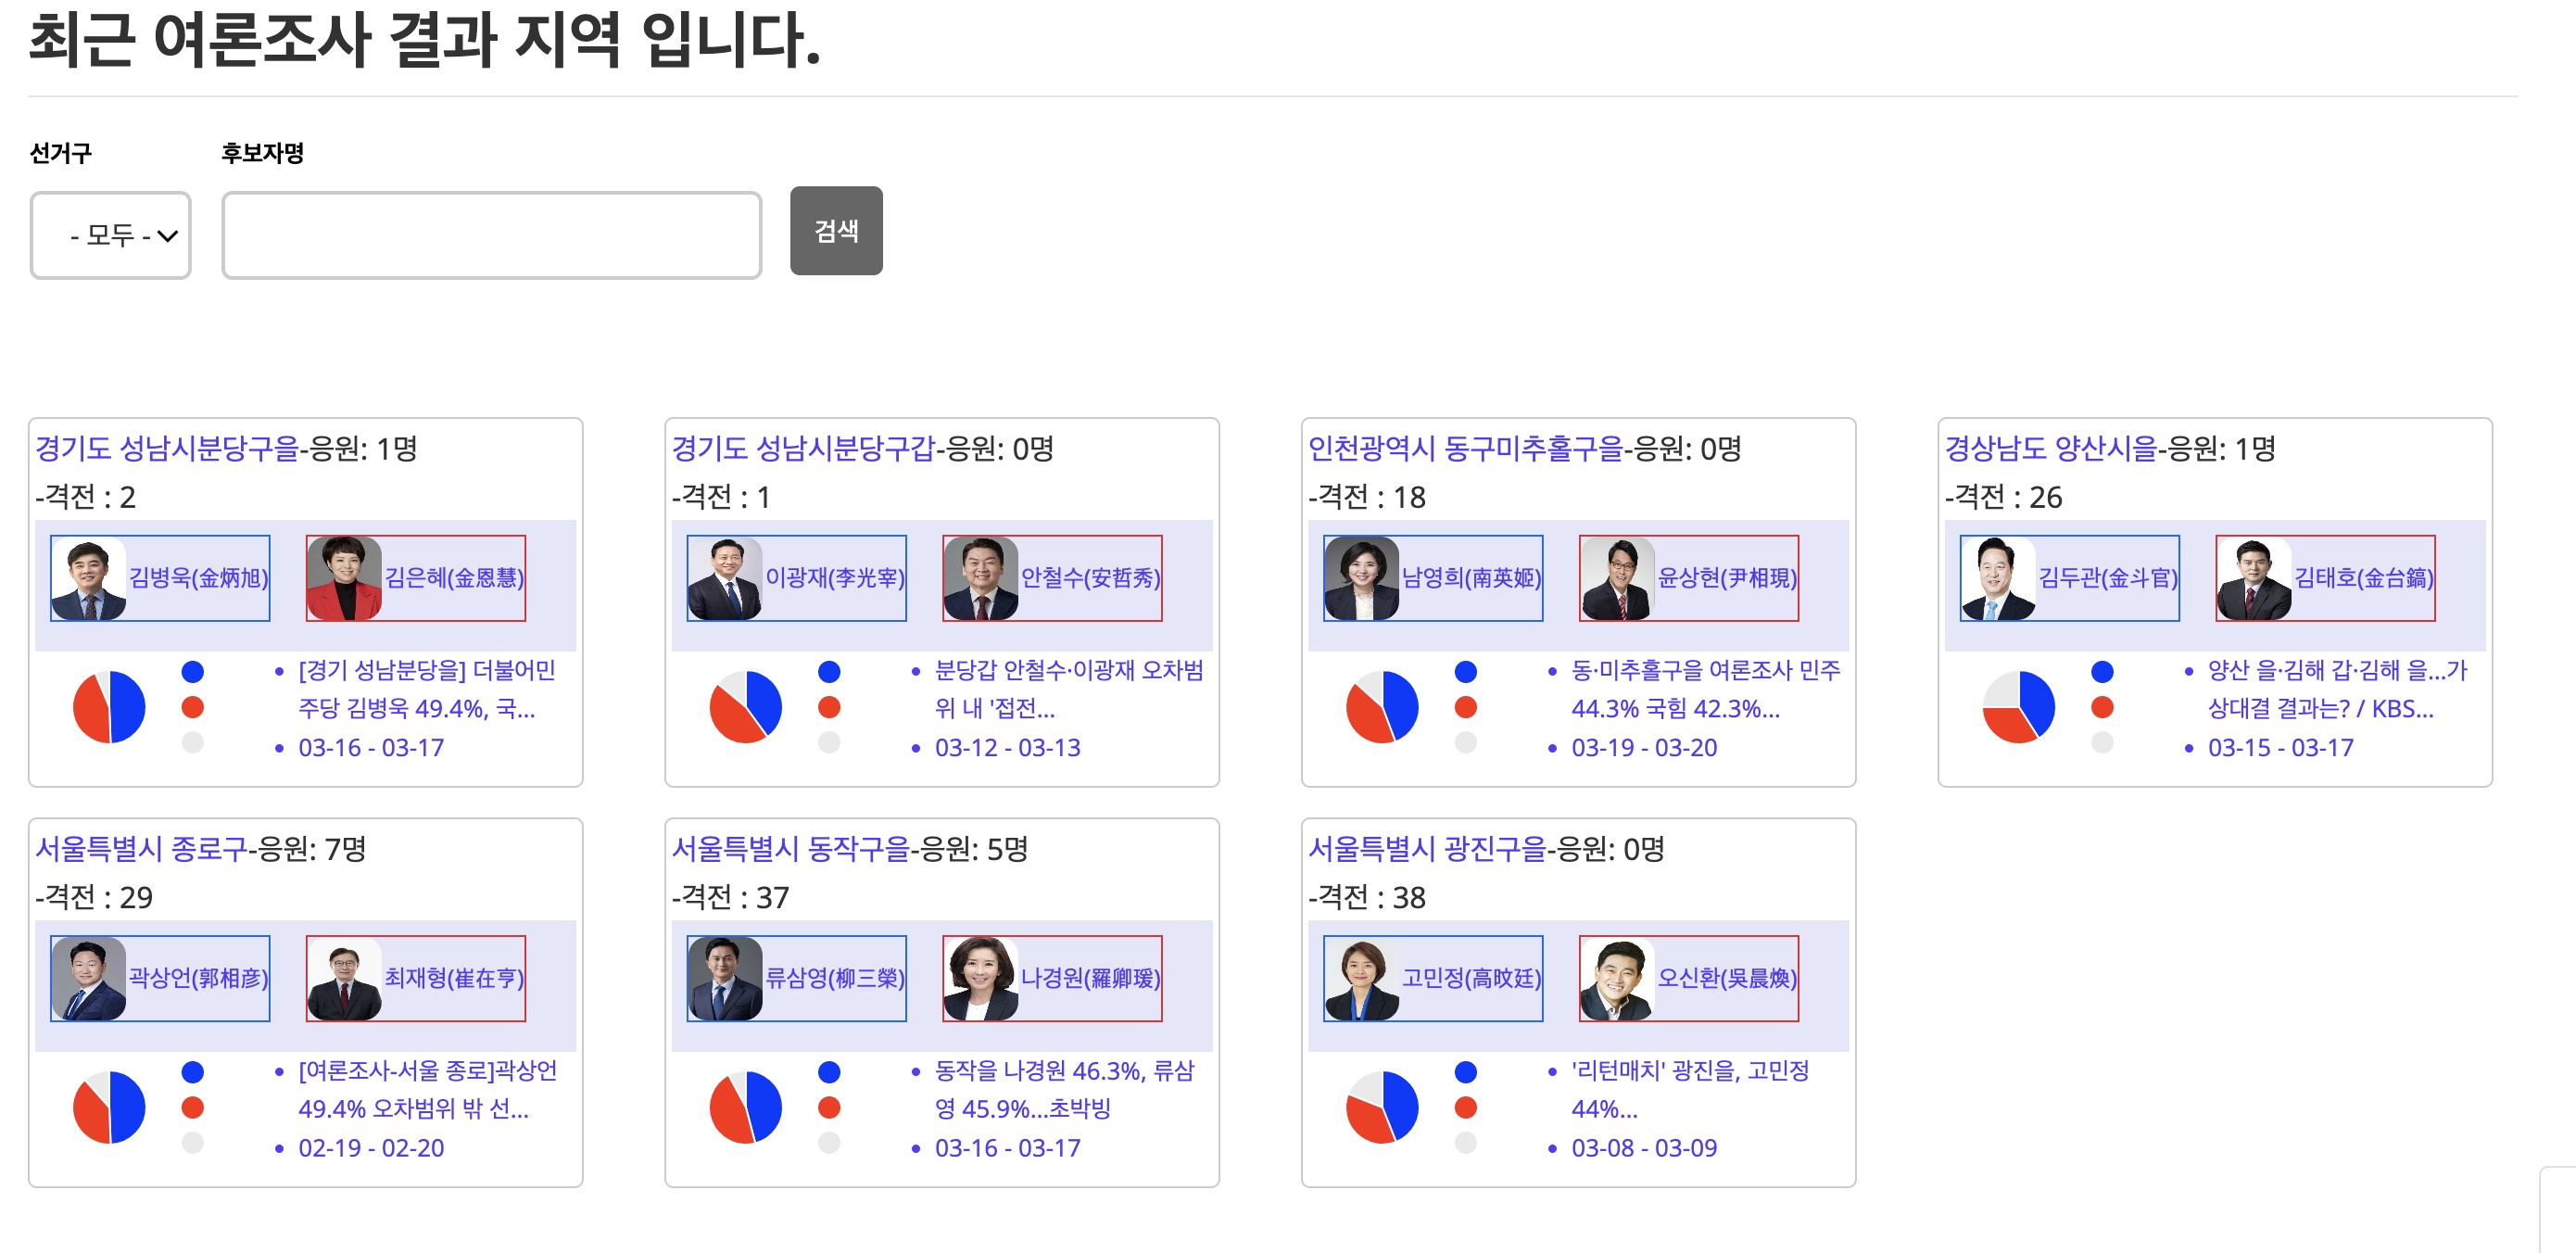This screenshot has width=2576, height=1253.
Task: Click the 03-08 - 03-09 survey date link
Action: 1644,1148
